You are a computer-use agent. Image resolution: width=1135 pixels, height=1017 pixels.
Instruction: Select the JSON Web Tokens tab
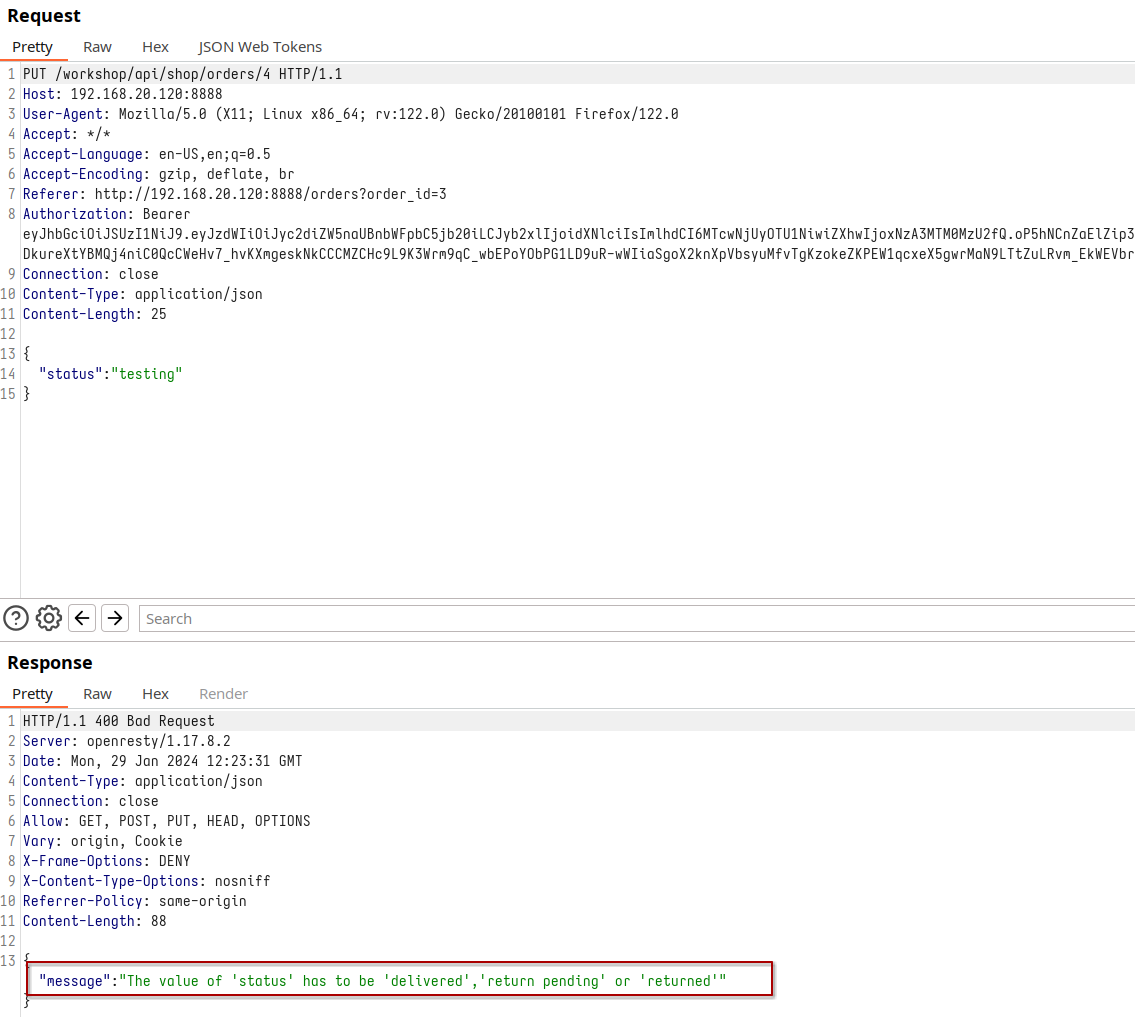(260, 47)
